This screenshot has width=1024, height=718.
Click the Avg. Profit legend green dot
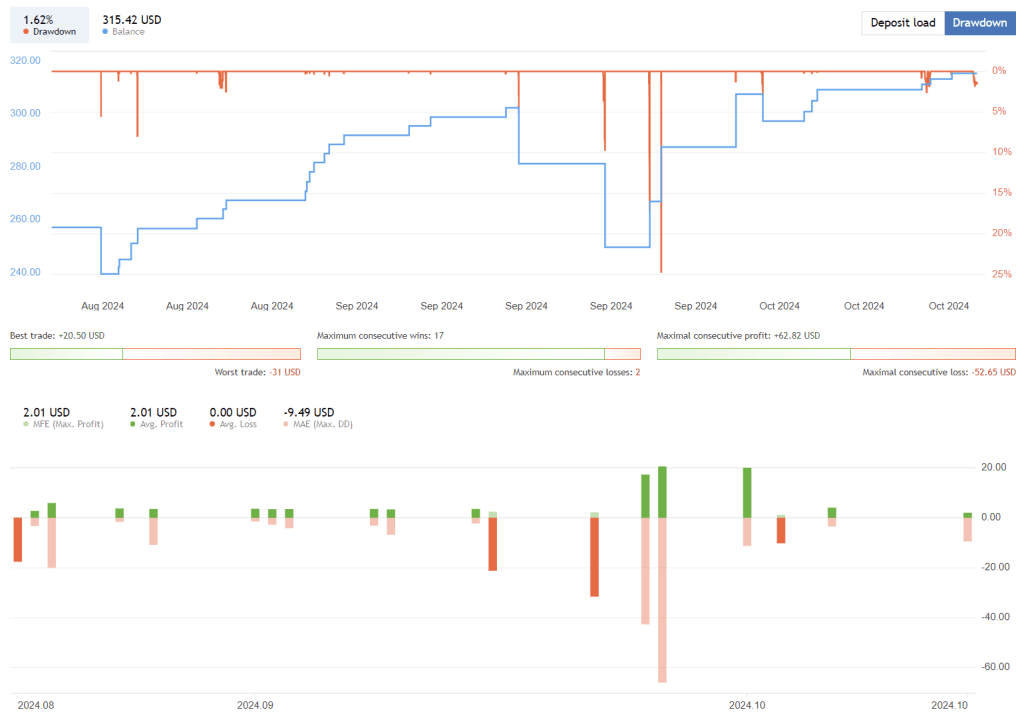point(135,424)
